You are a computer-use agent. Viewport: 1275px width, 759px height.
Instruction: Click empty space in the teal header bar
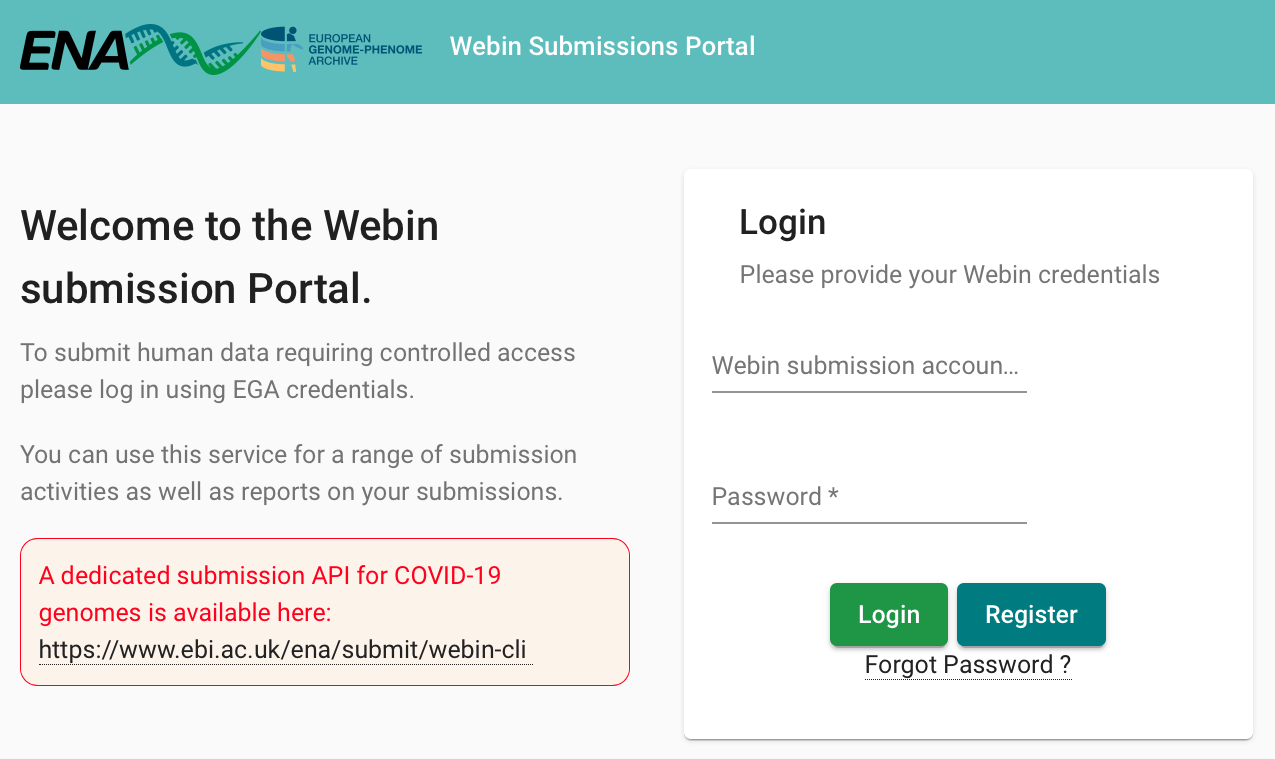[1000, 50]
